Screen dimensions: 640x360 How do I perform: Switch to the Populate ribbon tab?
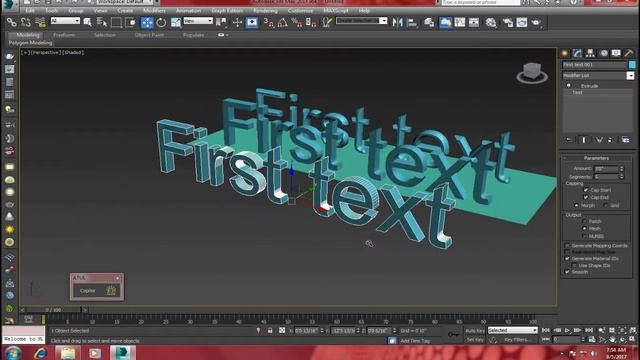point(193,35)
